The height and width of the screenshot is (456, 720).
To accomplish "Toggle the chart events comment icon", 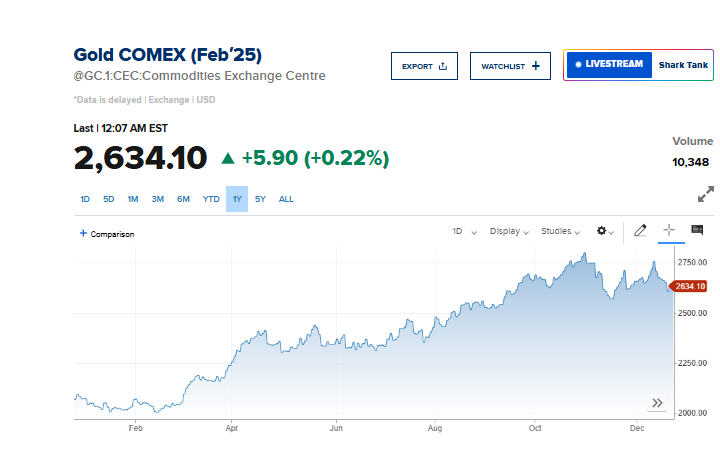I will click(697, 231).
